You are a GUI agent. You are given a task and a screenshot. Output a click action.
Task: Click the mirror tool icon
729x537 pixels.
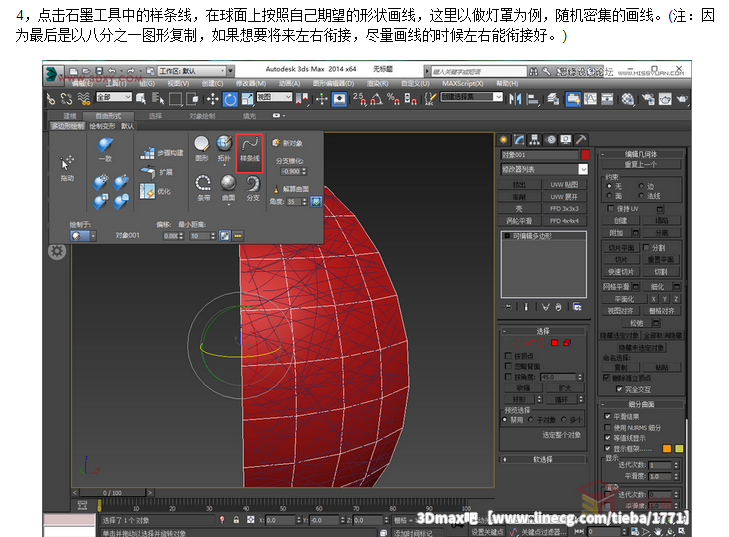pyautogui.click(x=515, y=99)
